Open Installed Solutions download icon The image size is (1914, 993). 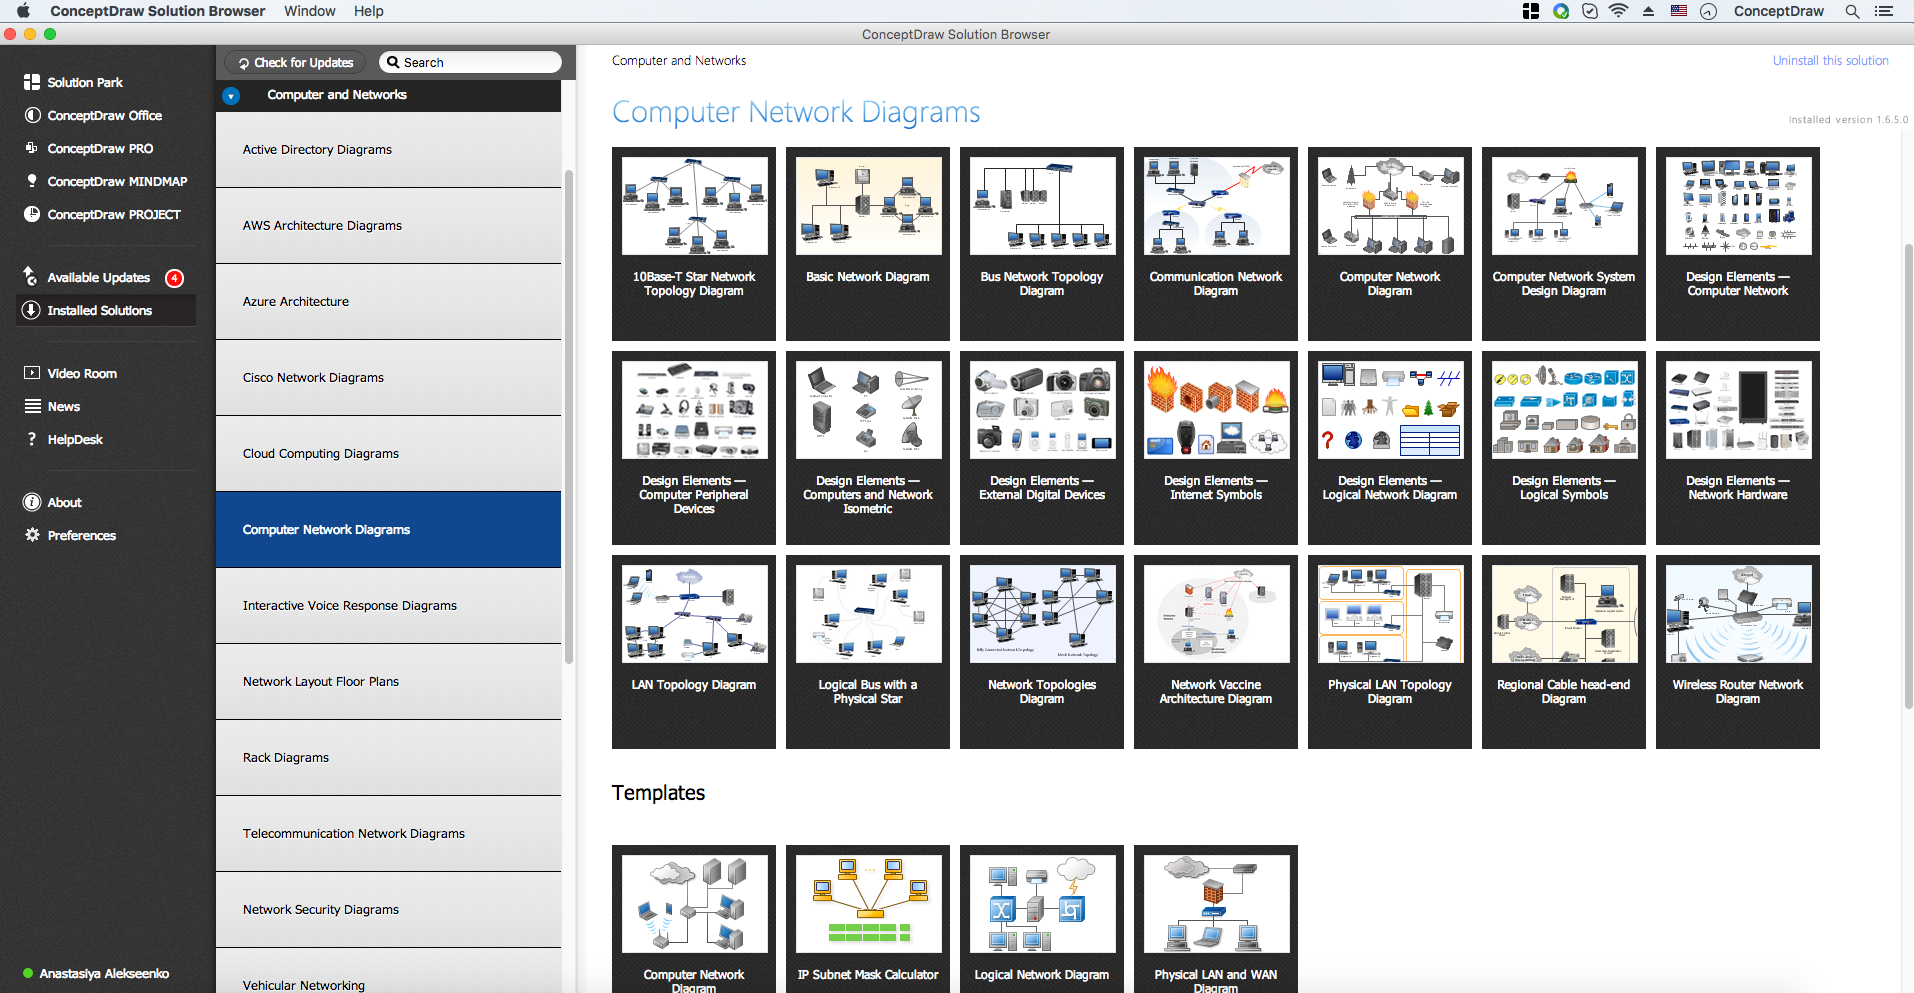(x=32, y=310)
